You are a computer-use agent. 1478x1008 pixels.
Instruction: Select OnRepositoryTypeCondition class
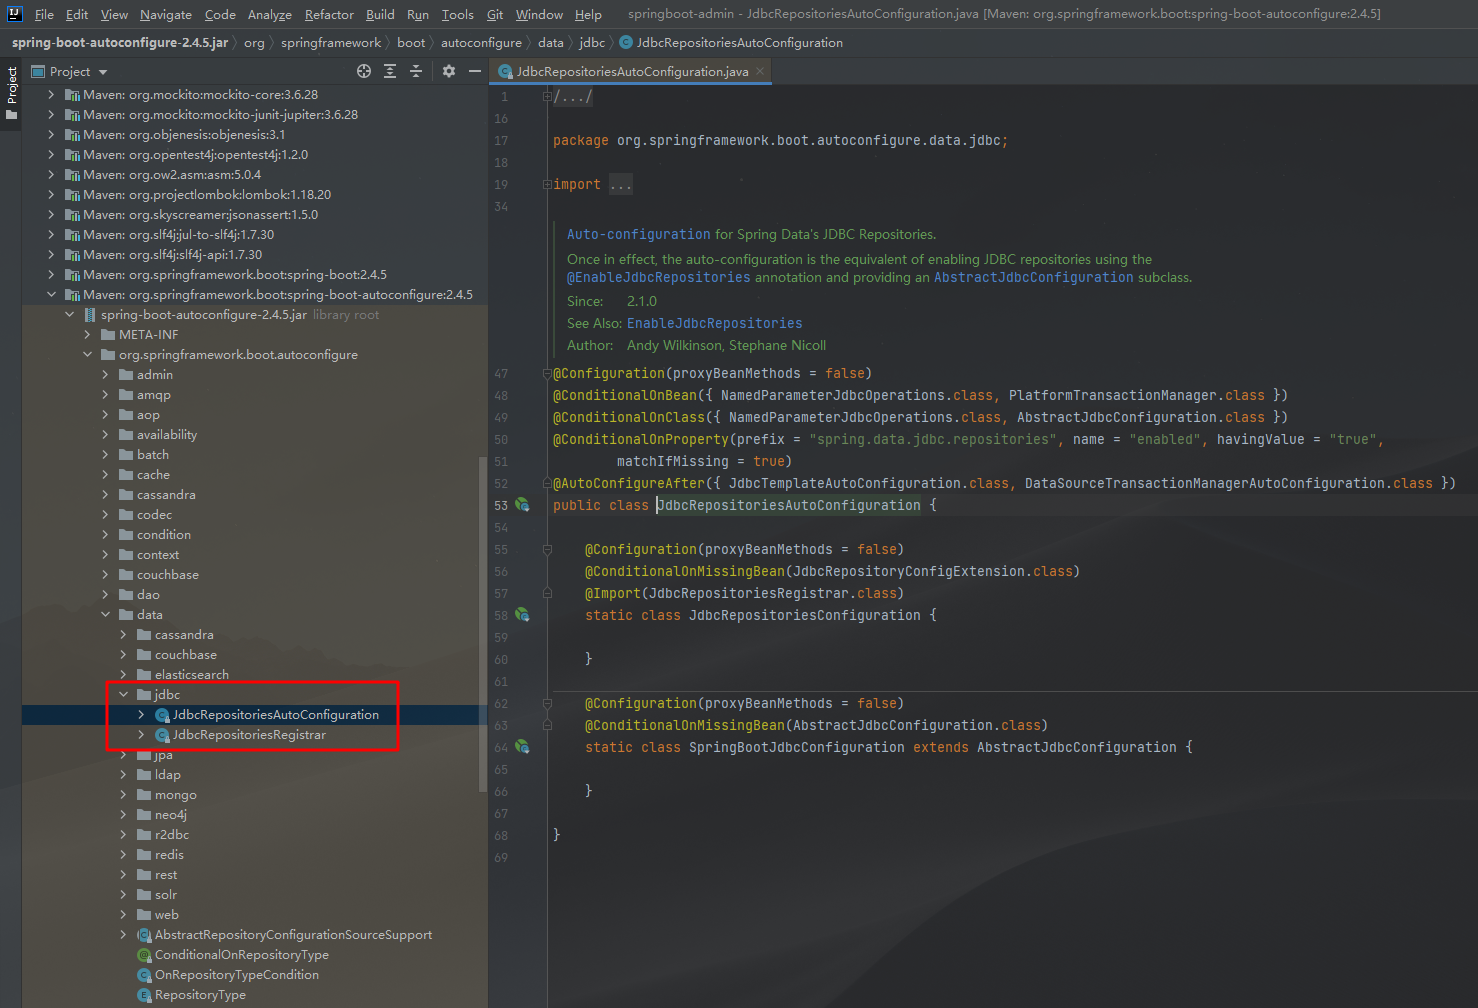(236, 975)
